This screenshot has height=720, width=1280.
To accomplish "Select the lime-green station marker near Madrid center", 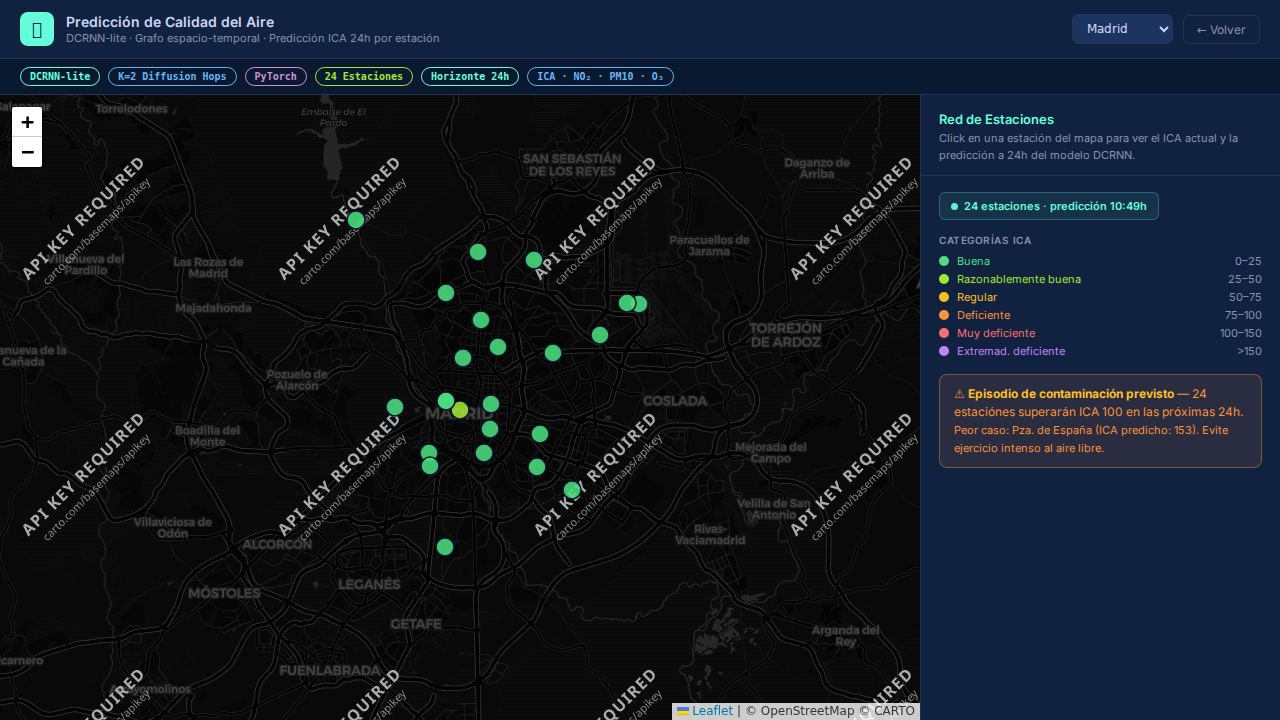I will pos(460,410).
